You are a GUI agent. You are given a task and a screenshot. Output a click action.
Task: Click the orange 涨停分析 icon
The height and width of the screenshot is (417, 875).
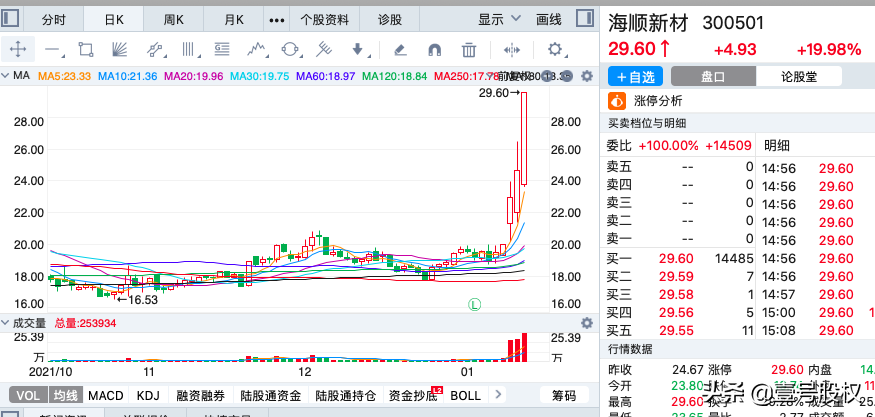(617, 102)
